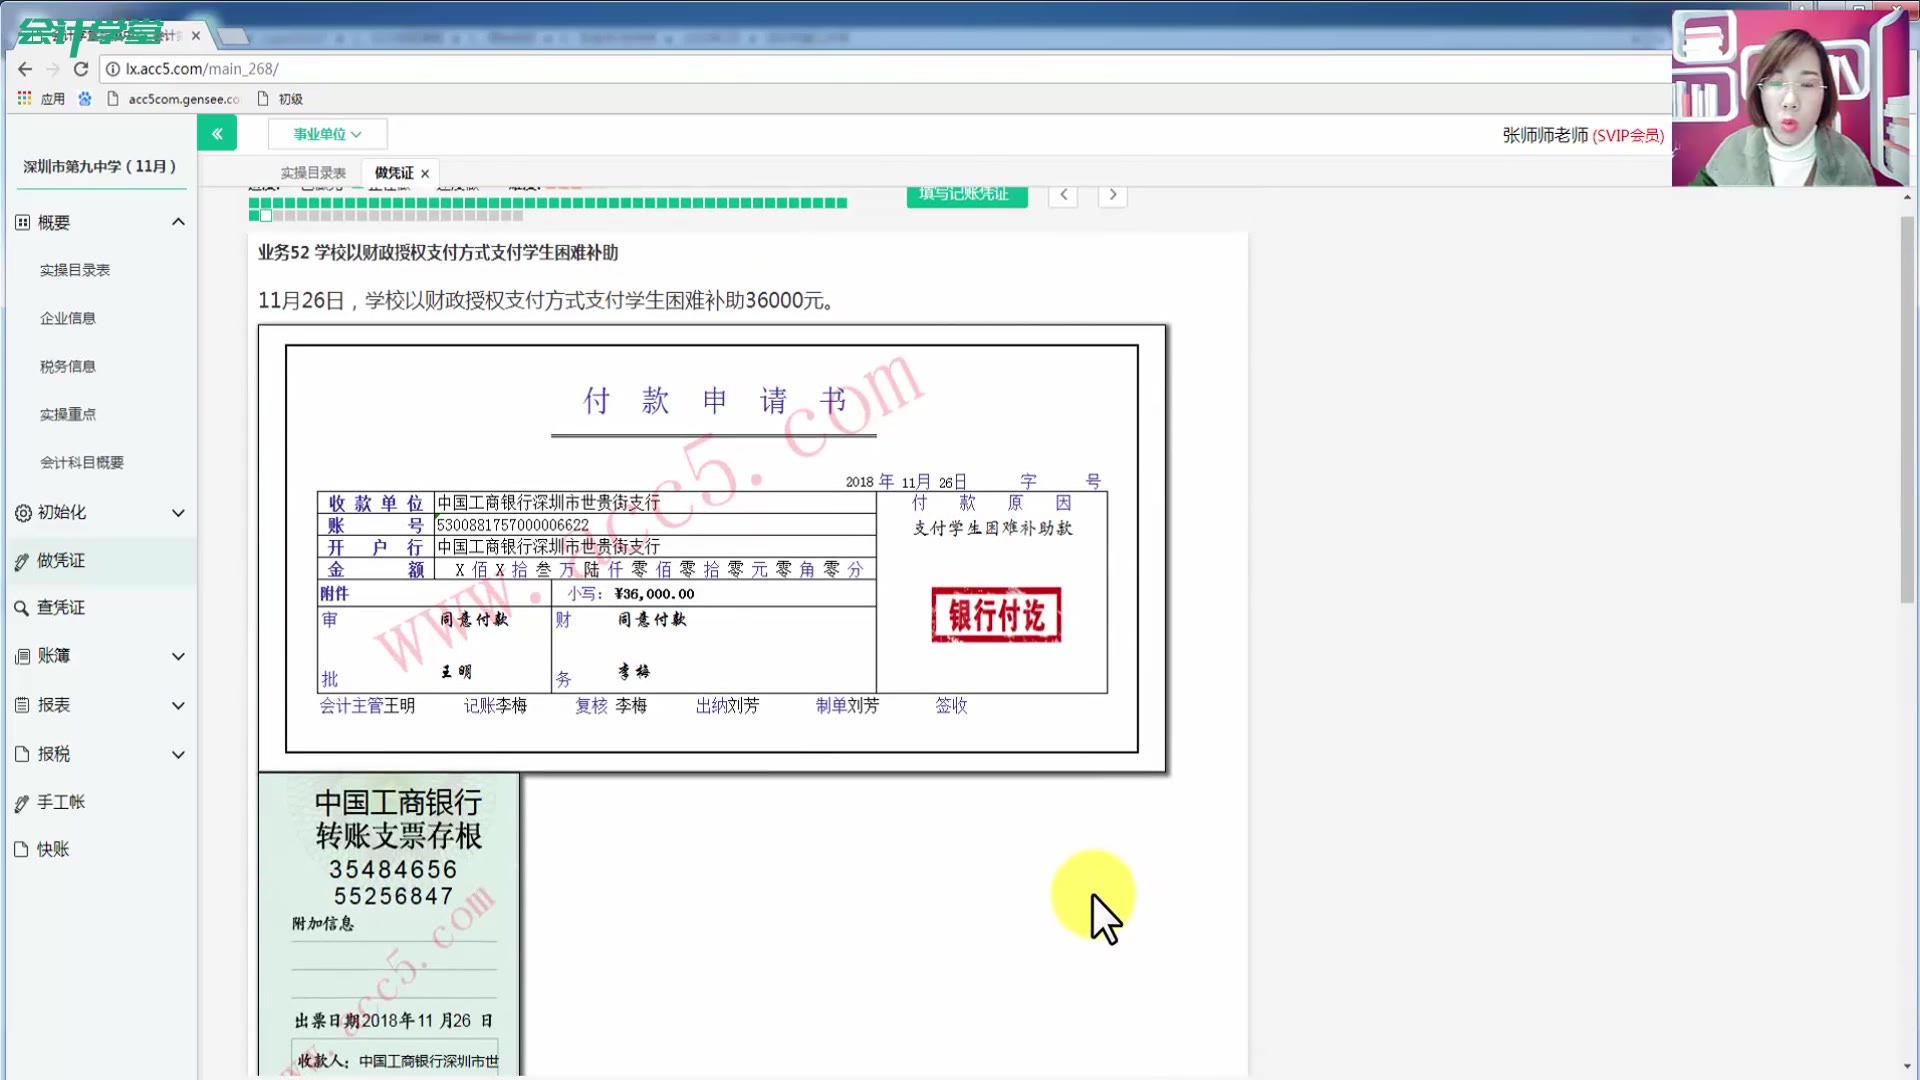This screenshot has height=1080, width=1920.
Task: Click browser back arrow icon
Action: [x=25, y=69]
